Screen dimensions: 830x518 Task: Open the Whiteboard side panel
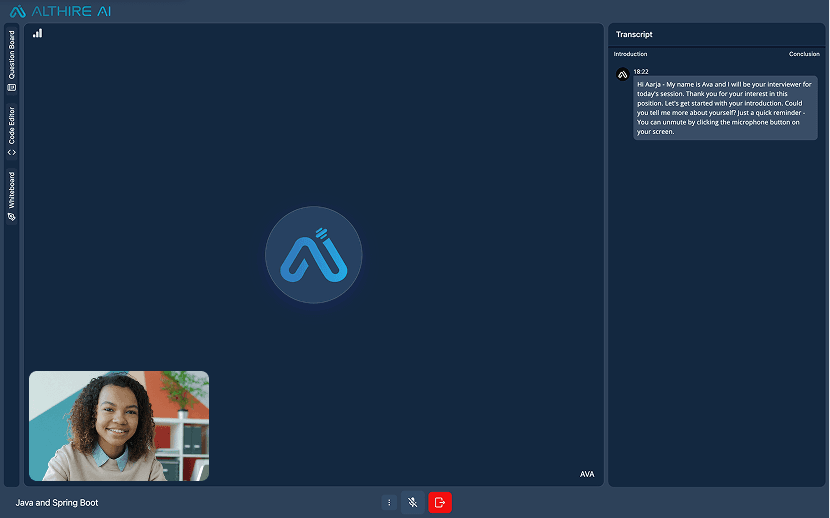(x=12, y=196)
